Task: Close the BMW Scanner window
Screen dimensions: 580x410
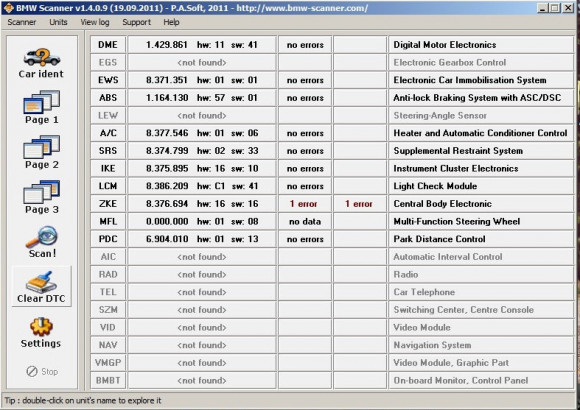Action: click(x=568, y=8)
